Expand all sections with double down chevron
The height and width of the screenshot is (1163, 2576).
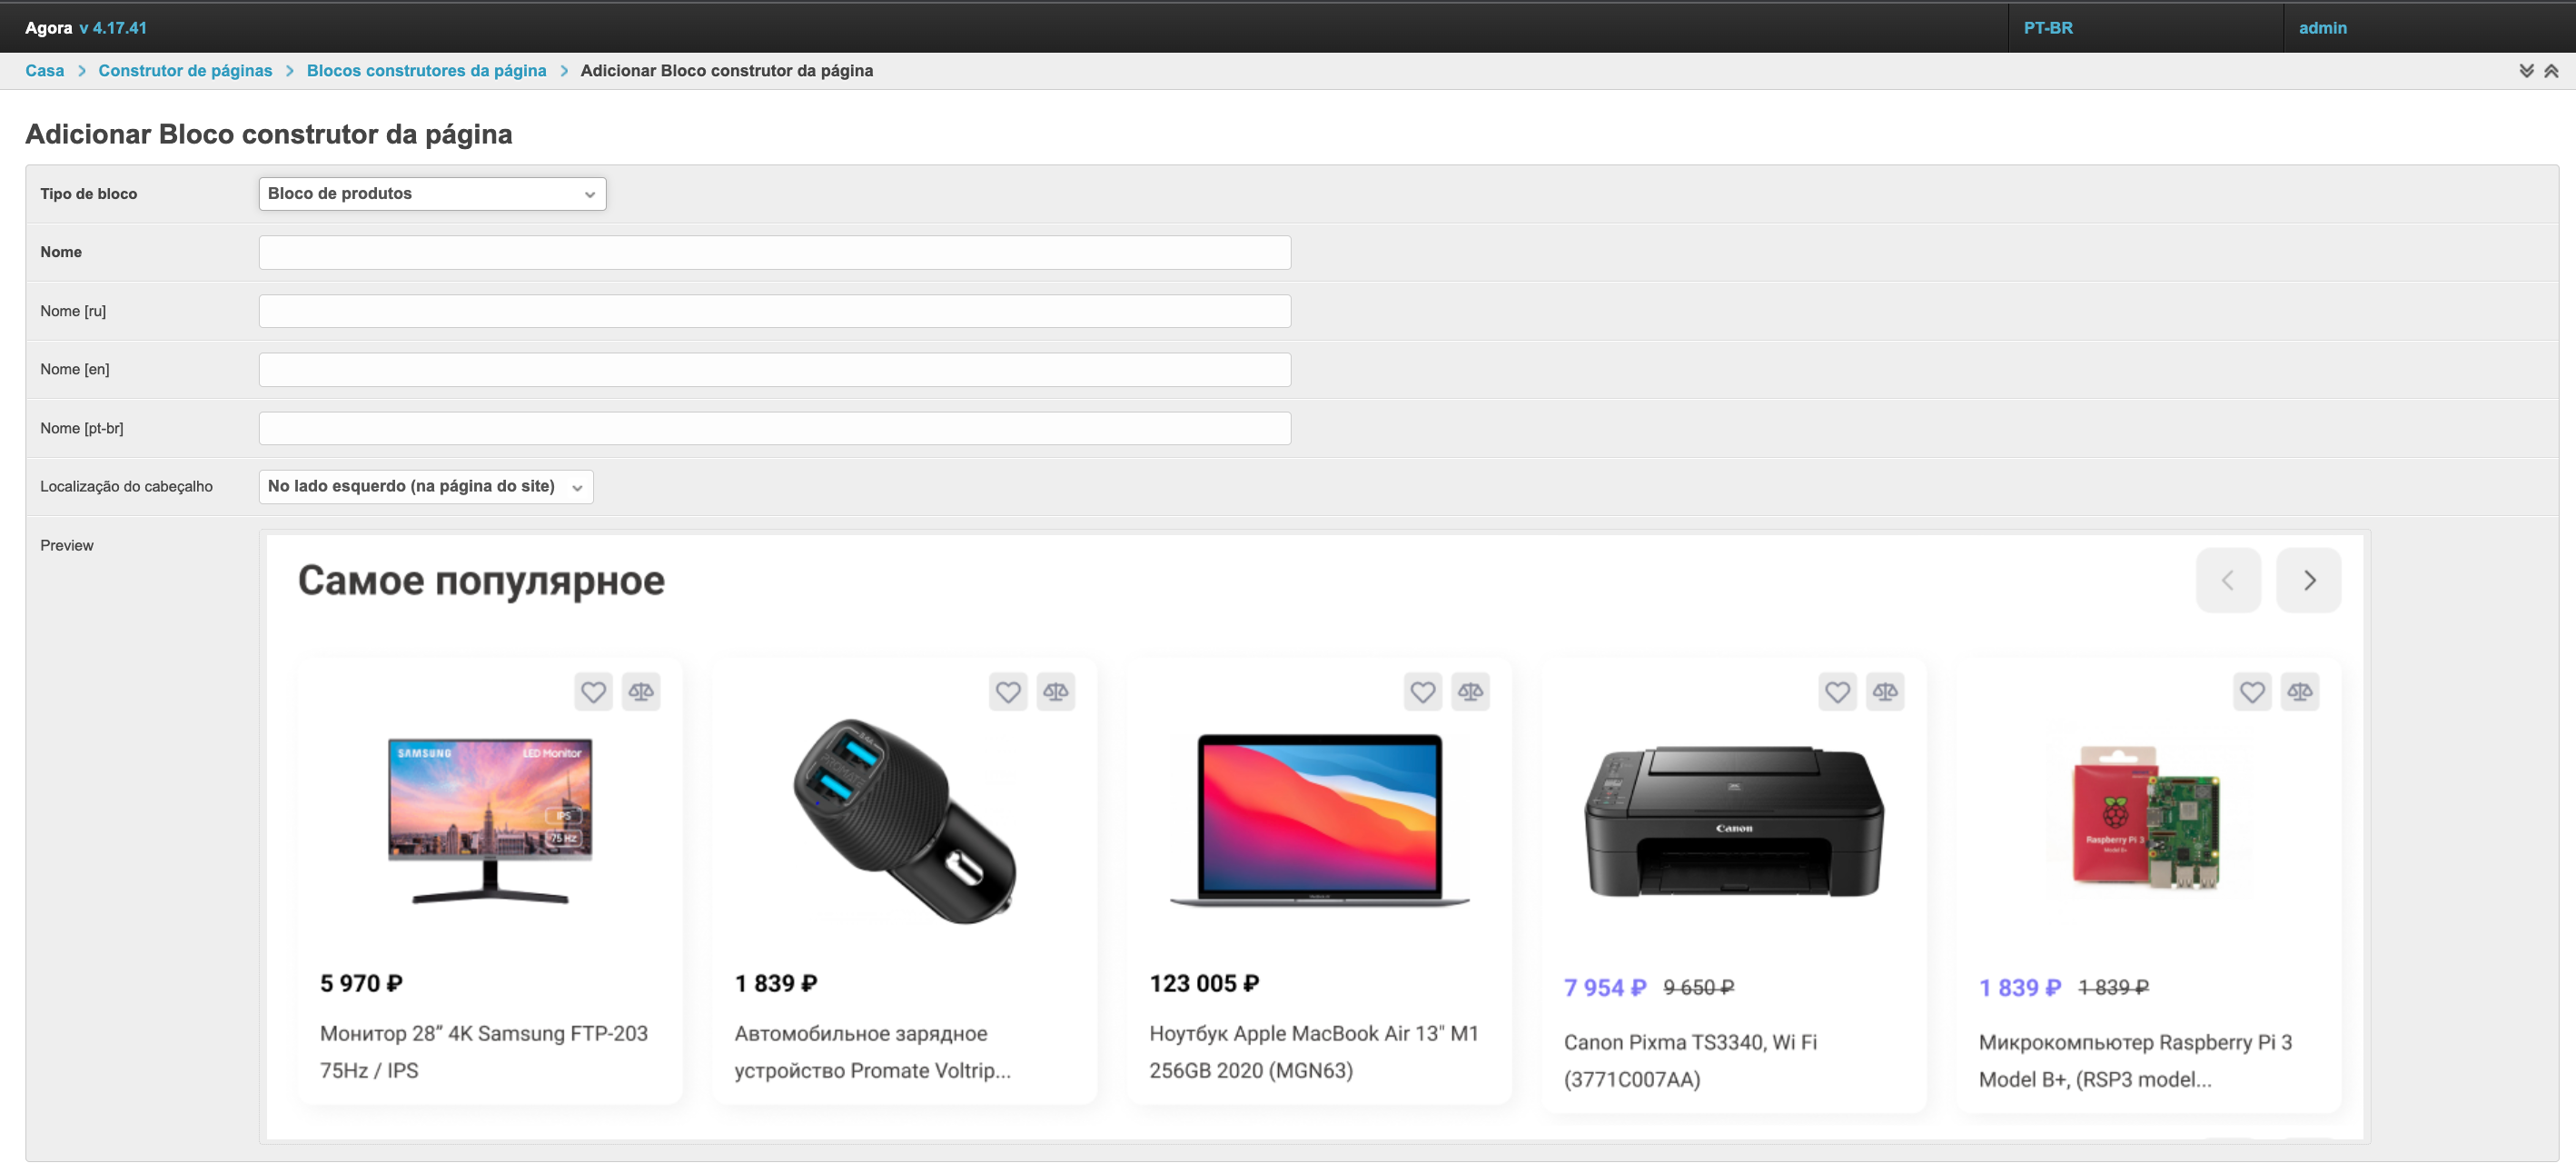tap(2526, 71)
